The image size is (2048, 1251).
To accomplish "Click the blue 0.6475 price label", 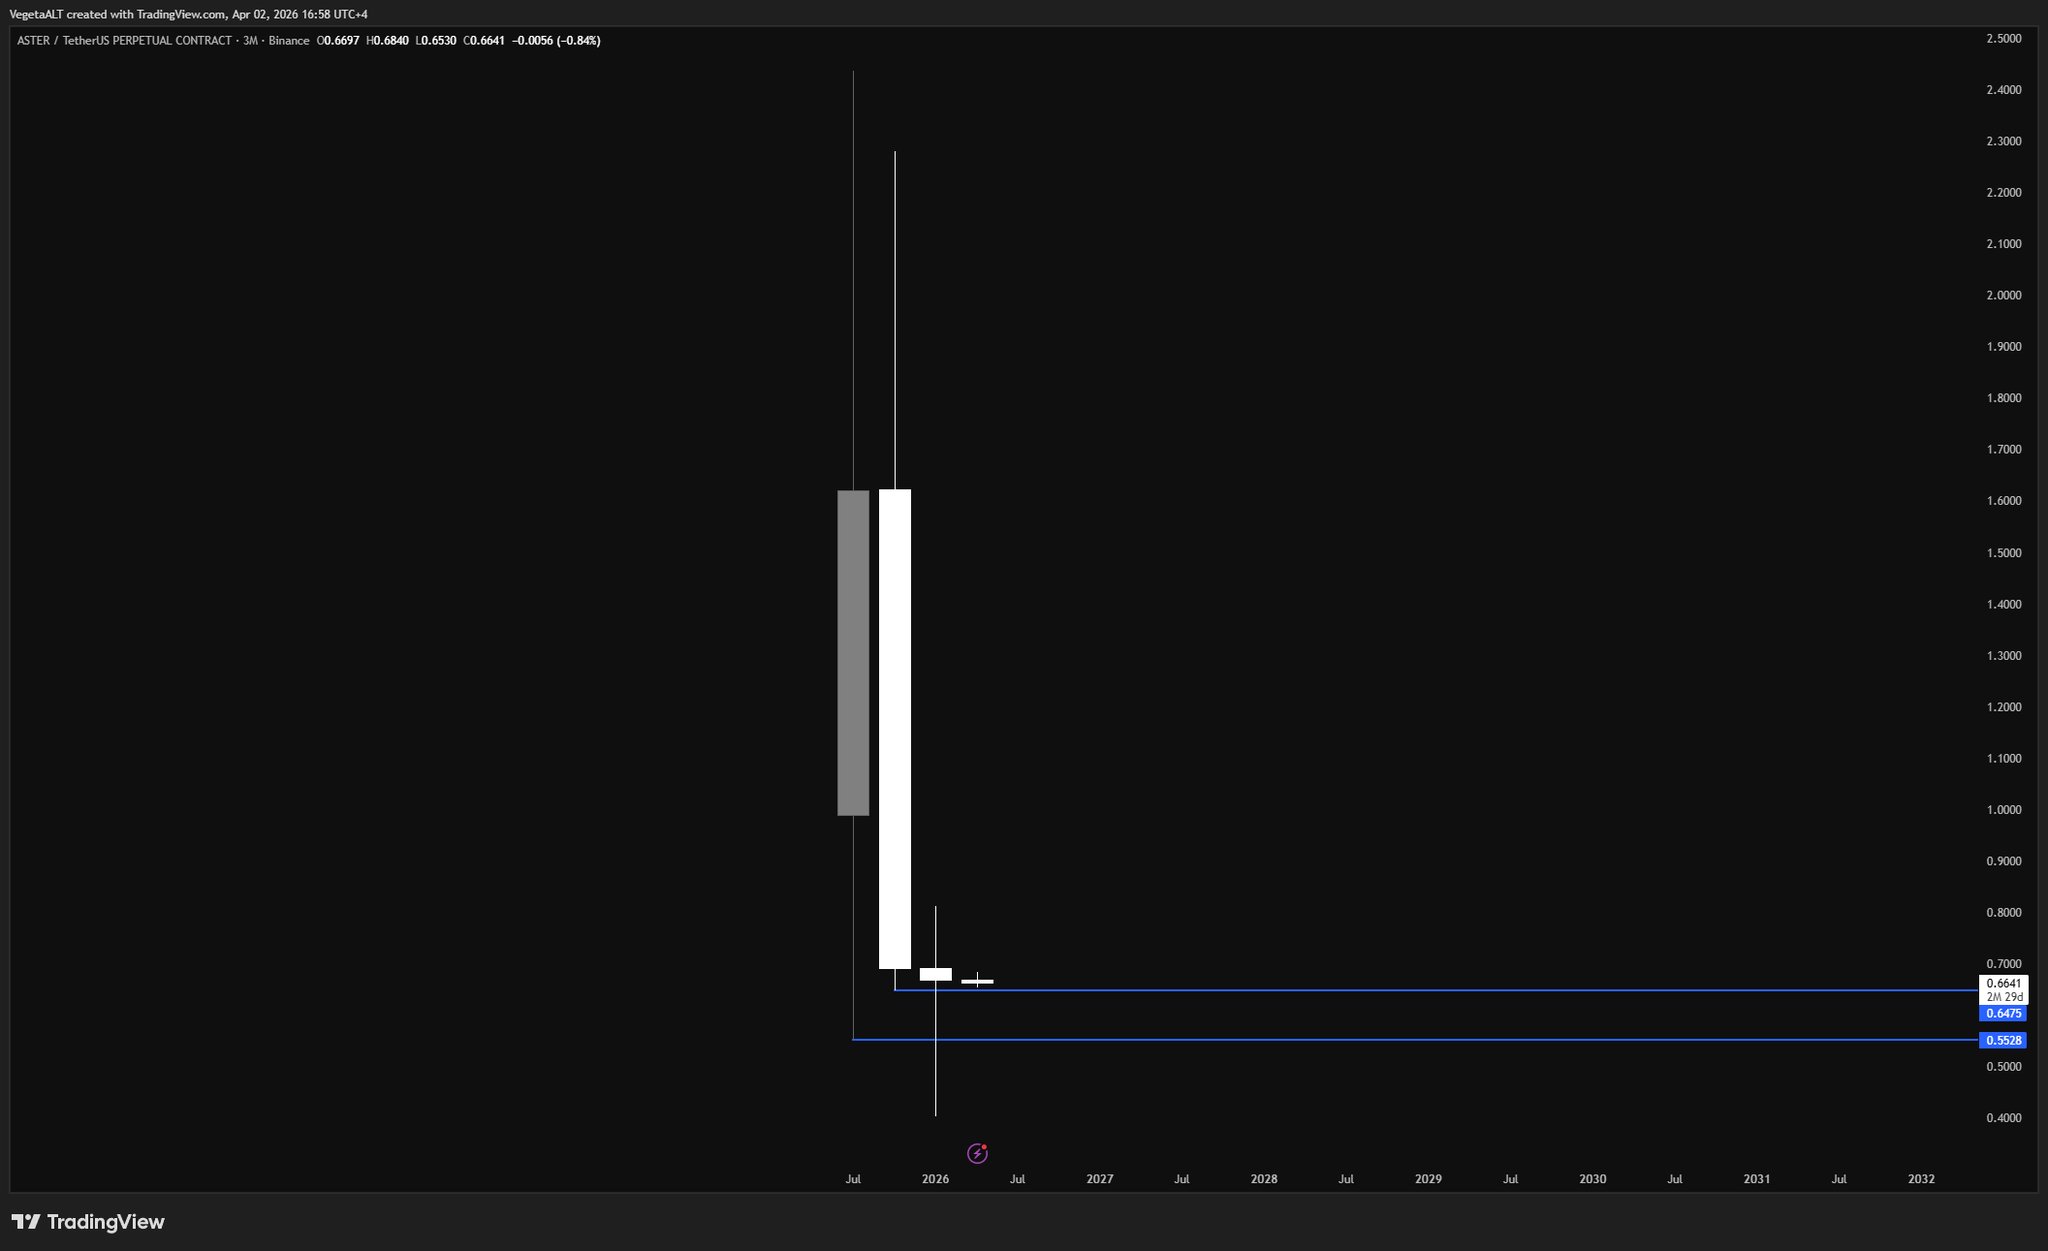I will pos(2003,1014).
